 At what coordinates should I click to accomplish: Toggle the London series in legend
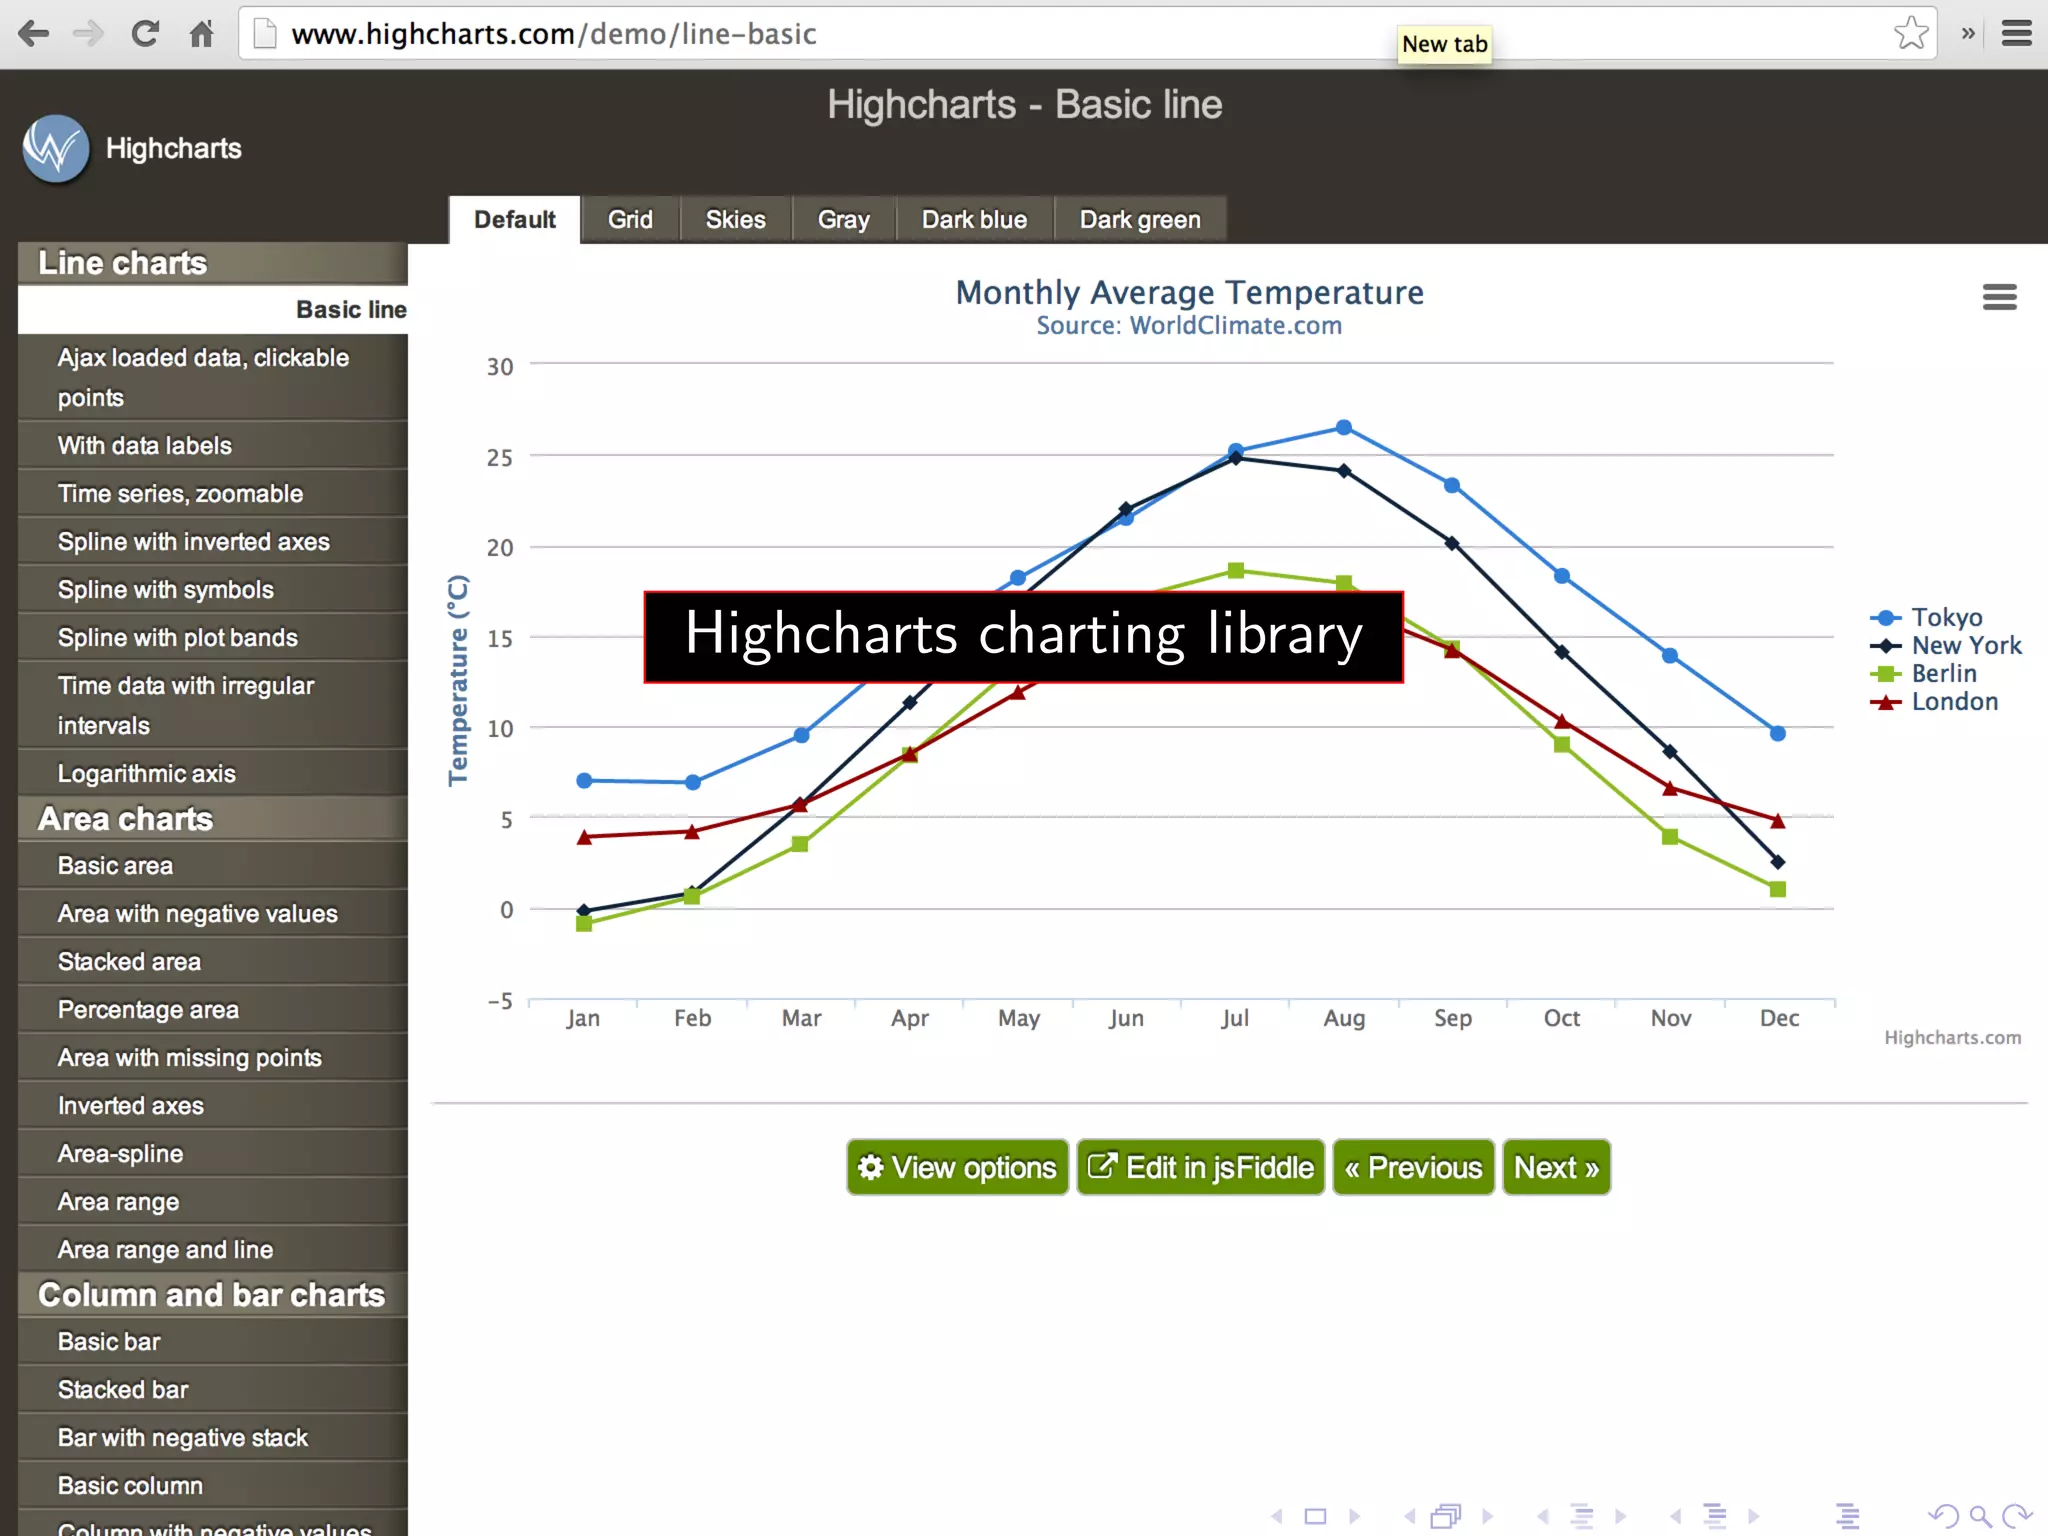[x=1934, y=701]
